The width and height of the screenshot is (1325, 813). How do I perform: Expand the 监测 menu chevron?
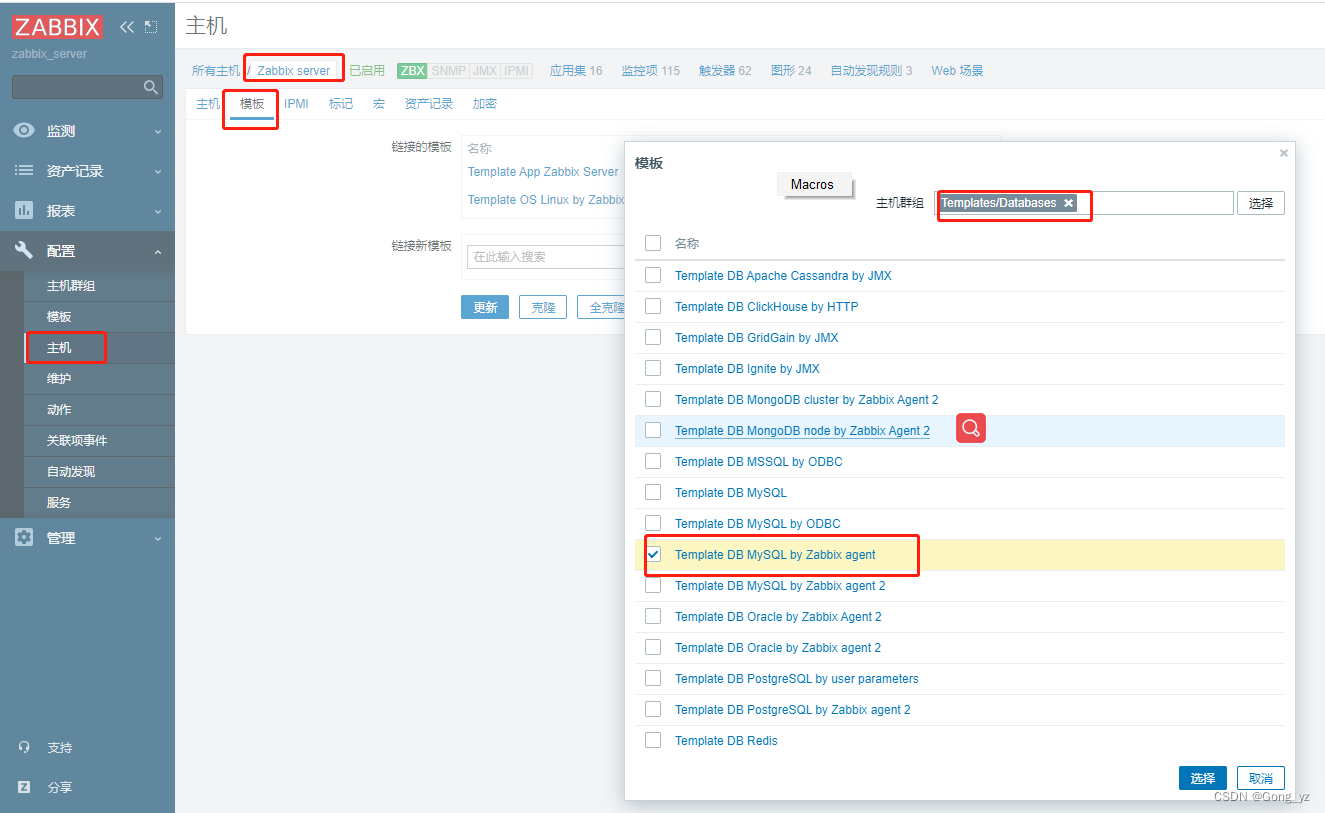(157, 132)
